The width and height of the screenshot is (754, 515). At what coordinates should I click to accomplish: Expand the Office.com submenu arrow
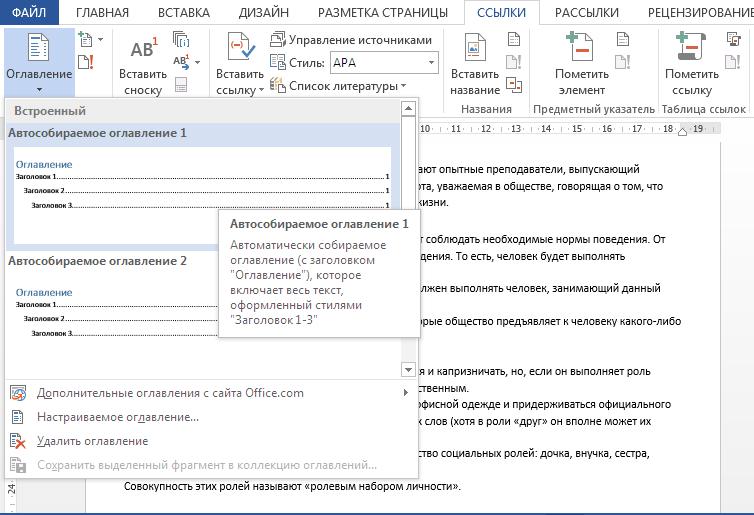[x=406, y=393]
